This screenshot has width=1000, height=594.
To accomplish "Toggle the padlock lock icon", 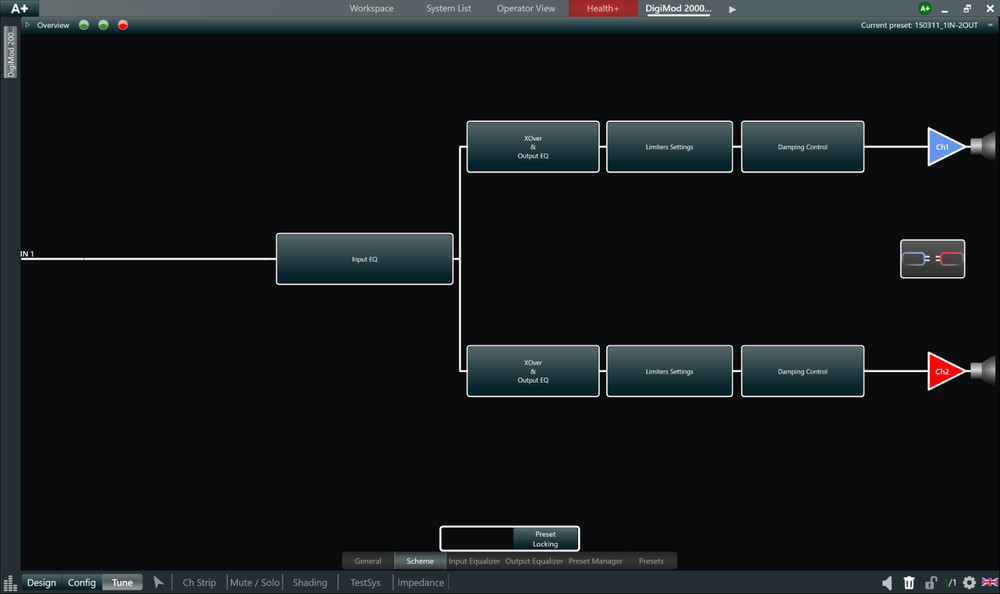I will (x=930, y=583).
